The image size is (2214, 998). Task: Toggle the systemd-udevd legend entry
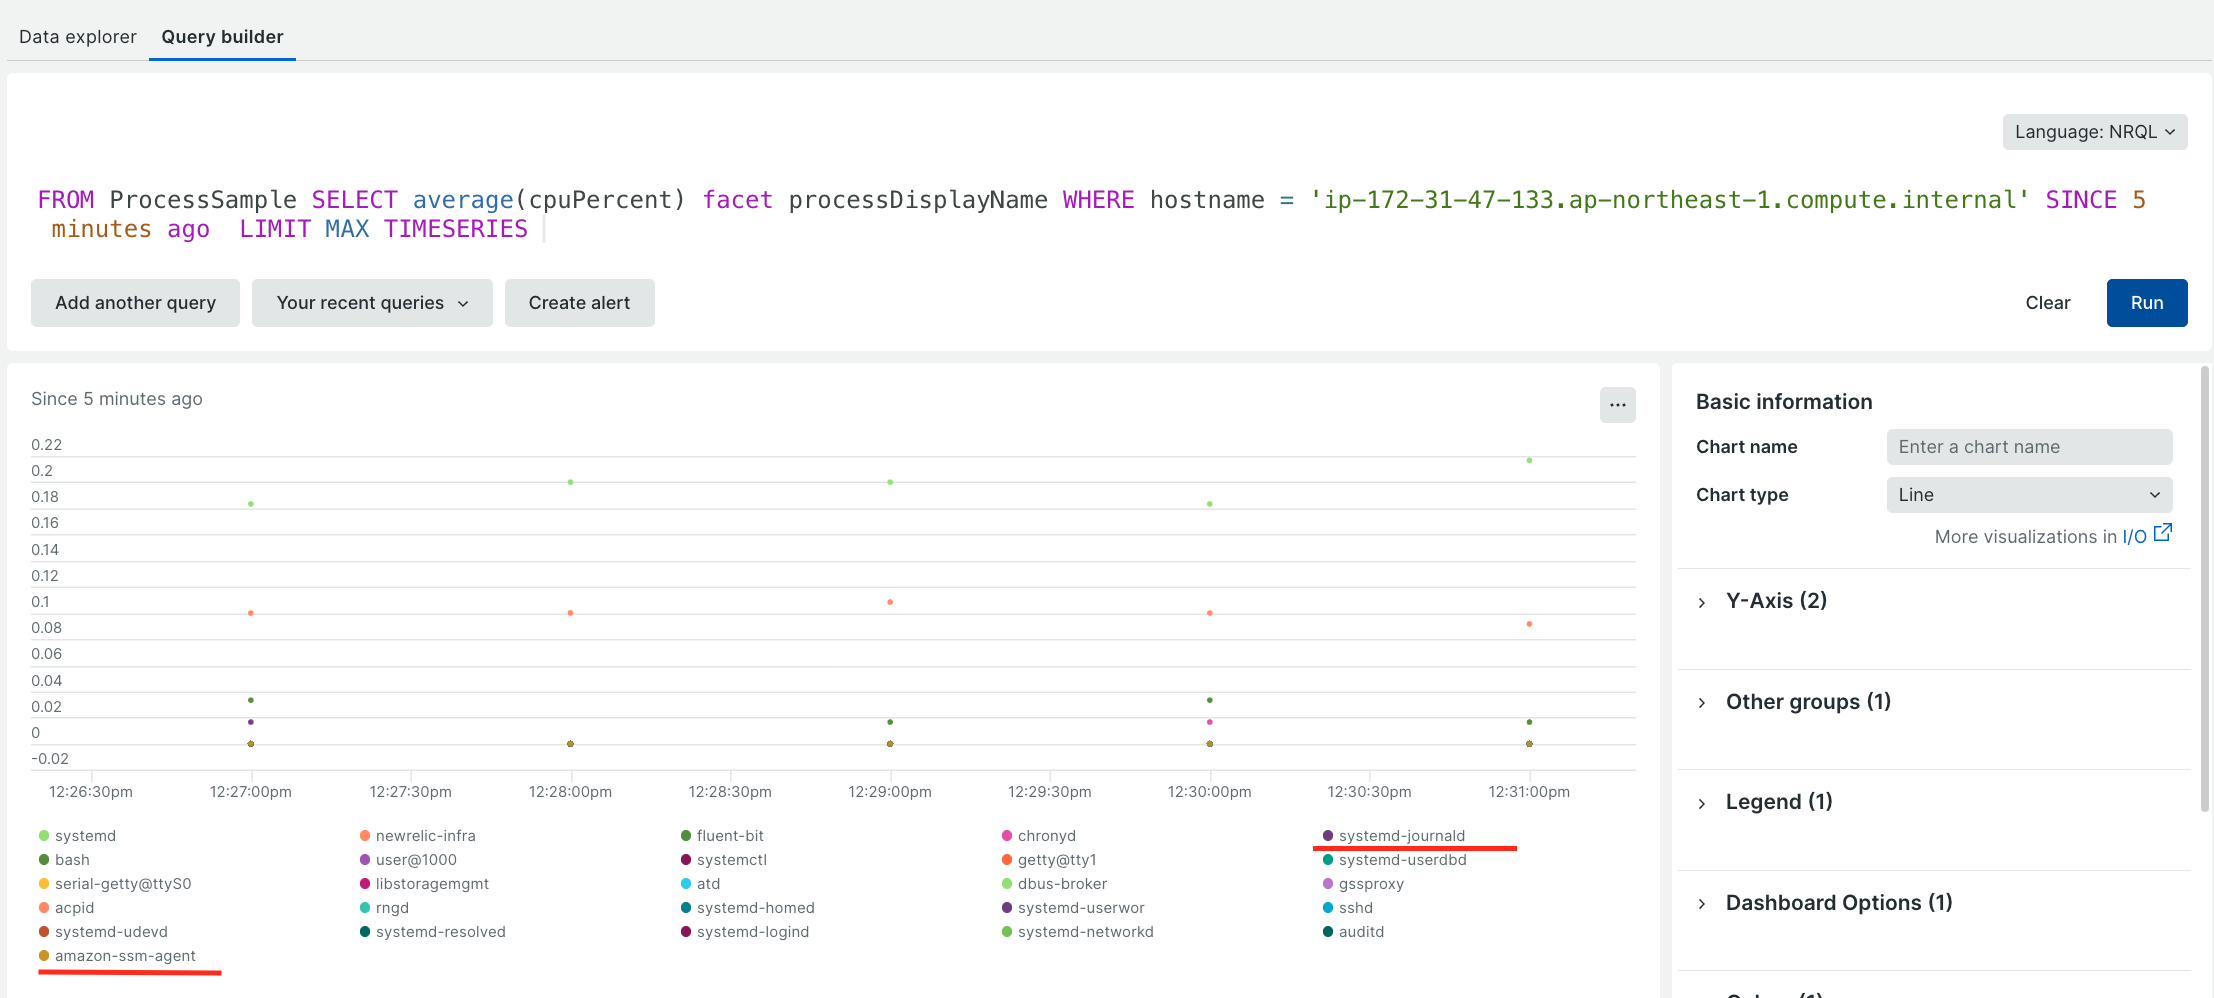(103, 932)
